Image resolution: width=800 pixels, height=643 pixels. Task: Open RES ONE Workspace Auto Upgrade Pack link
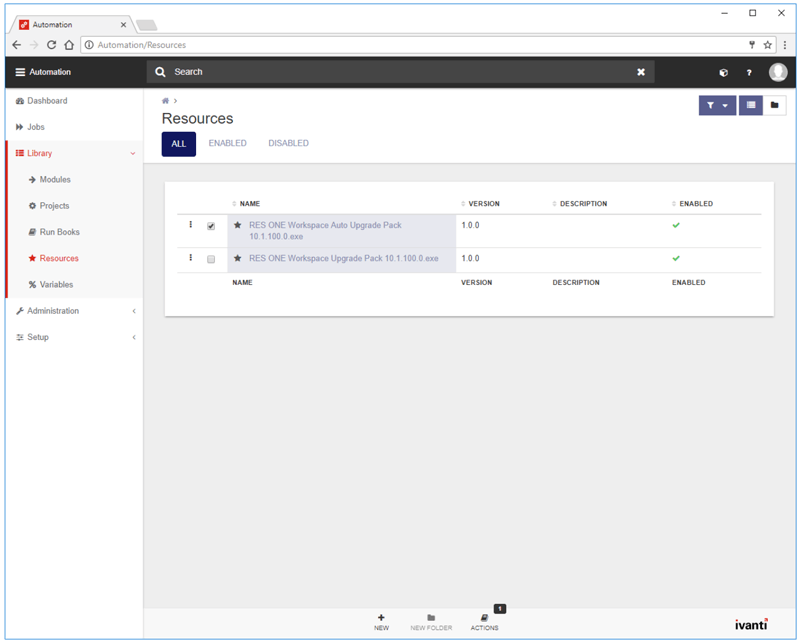[x=325, y=231]
